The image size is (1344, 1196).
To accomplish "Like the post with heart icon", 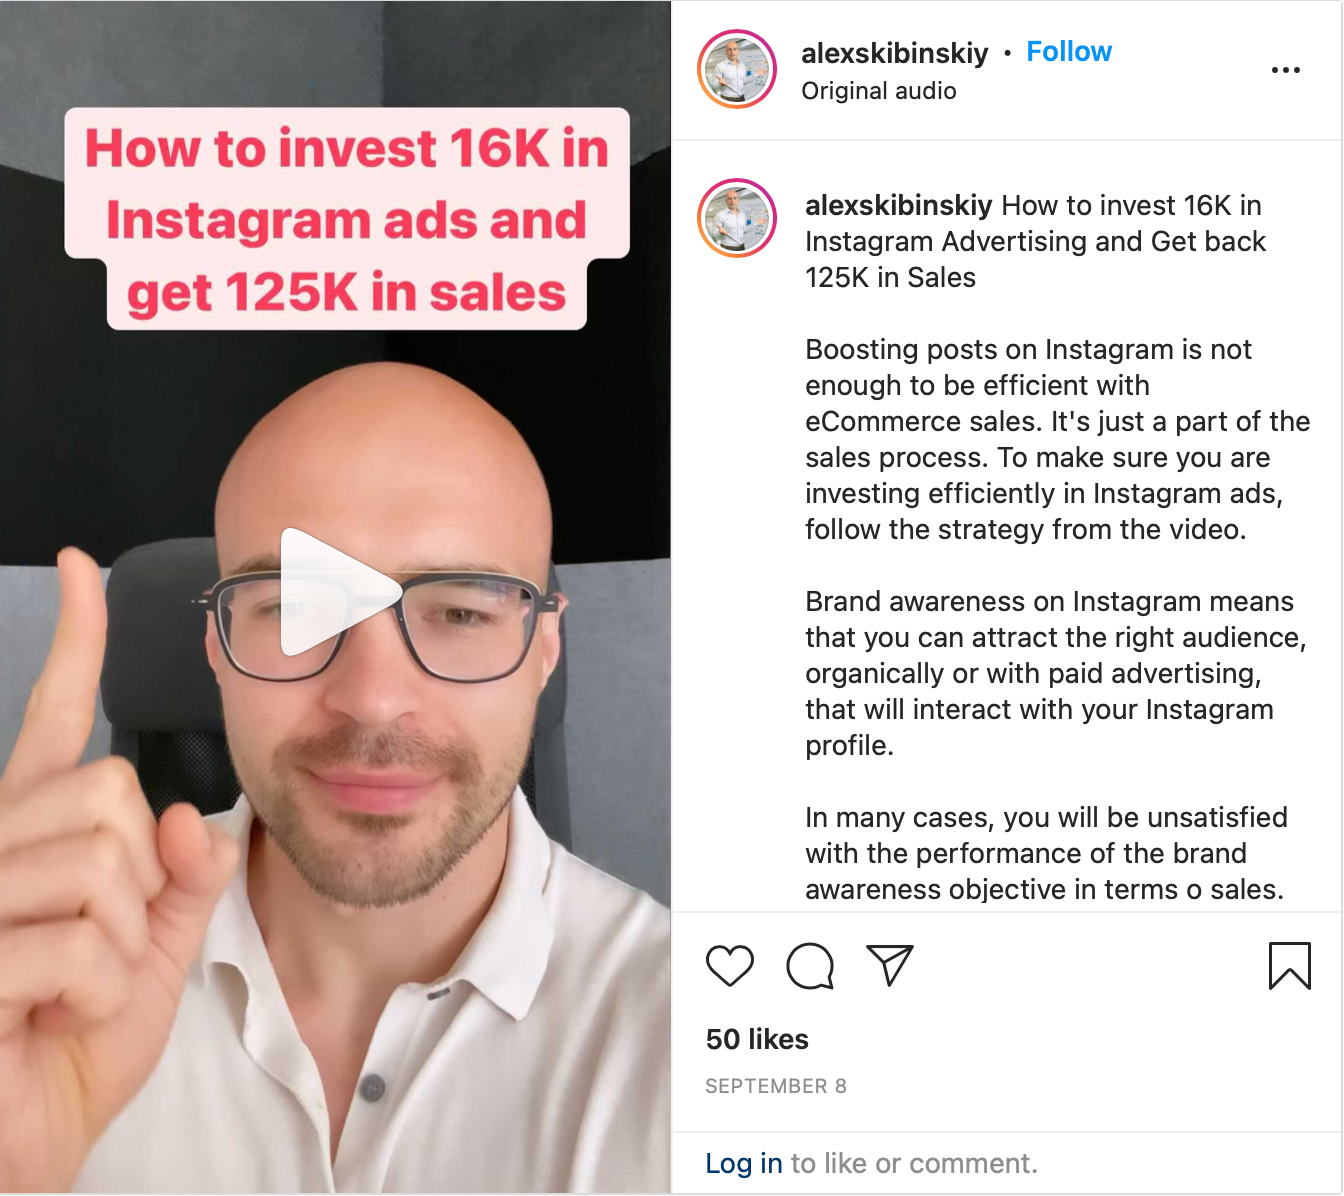I will pos(730,966).
